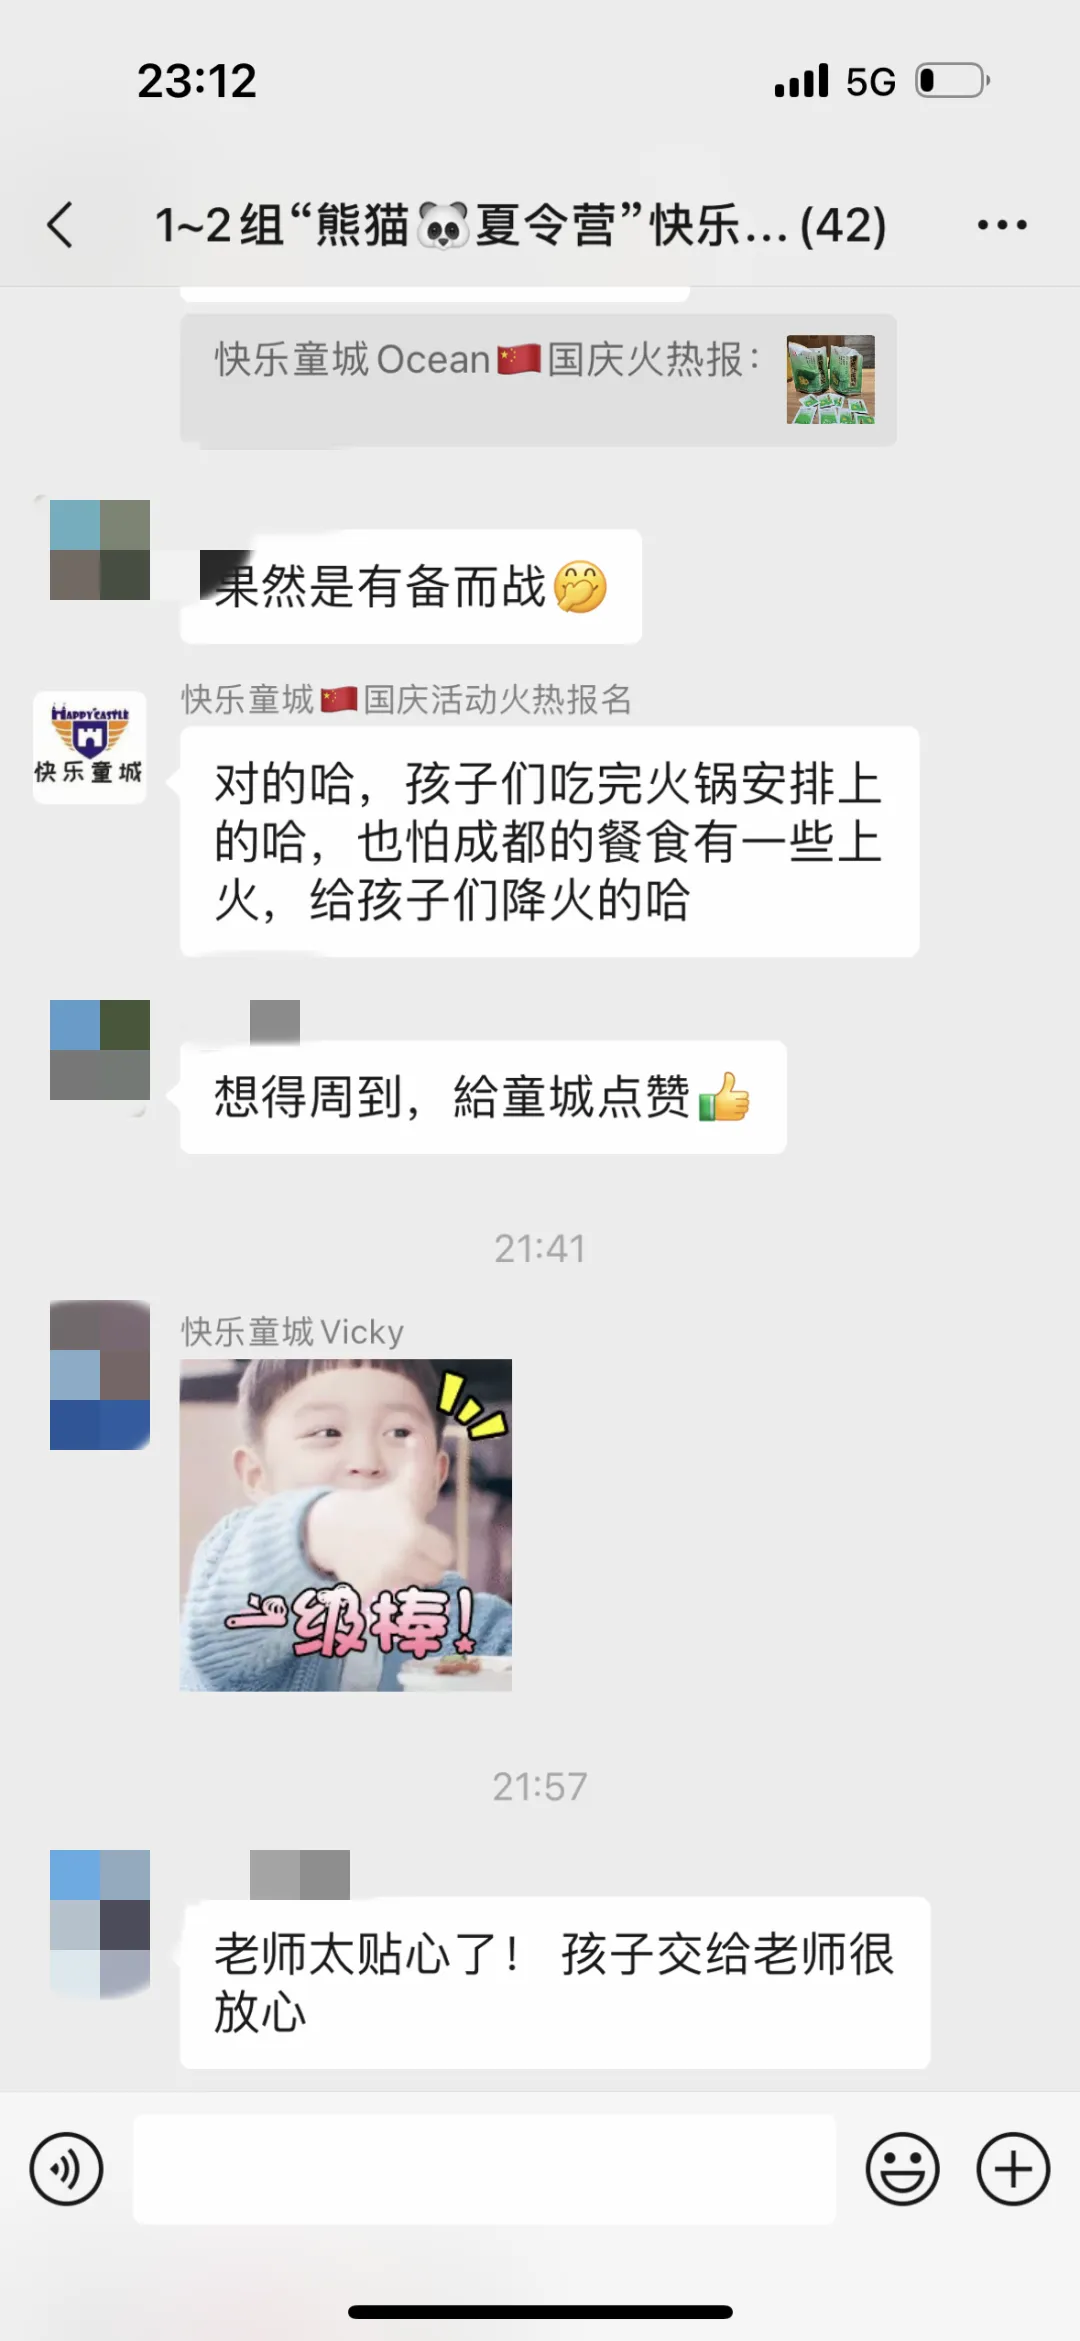This screenshot has width=1080, height=2341.
Task: Select the 老师太贴心了 message bubble
Action: [555, 1983]
